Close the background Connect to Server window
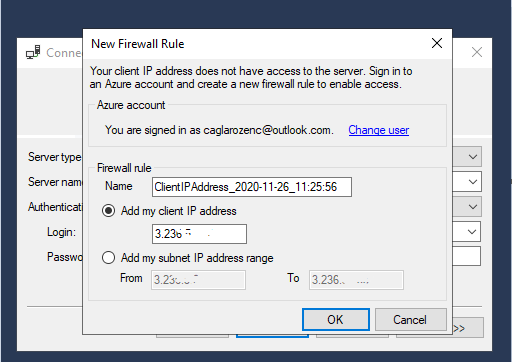The width and height of the screenshot is (512, 362). pyautogui.click(x=477, y=52)
